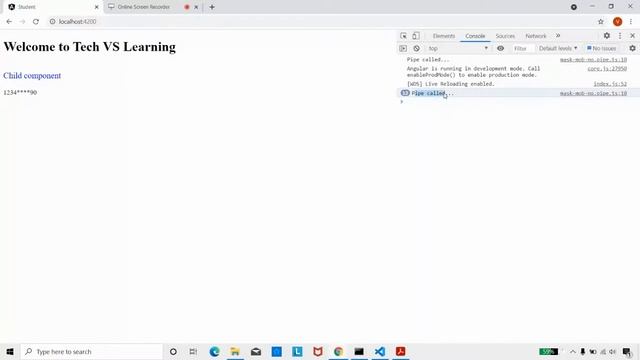
Task: Switch to the Sources tab
Action: point(505,36)
